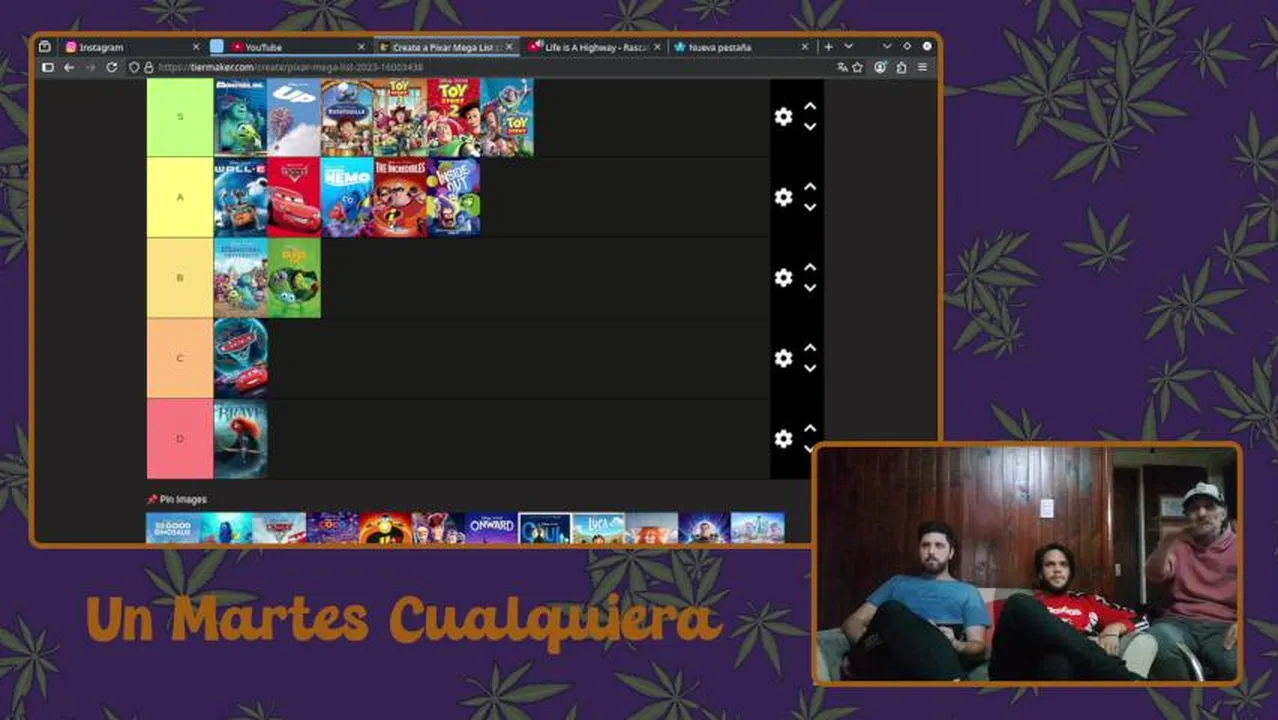Screen dimensions: 1278x720
Task: Select The Incredibles poster in A tier
Action: (x=400, y=197)
